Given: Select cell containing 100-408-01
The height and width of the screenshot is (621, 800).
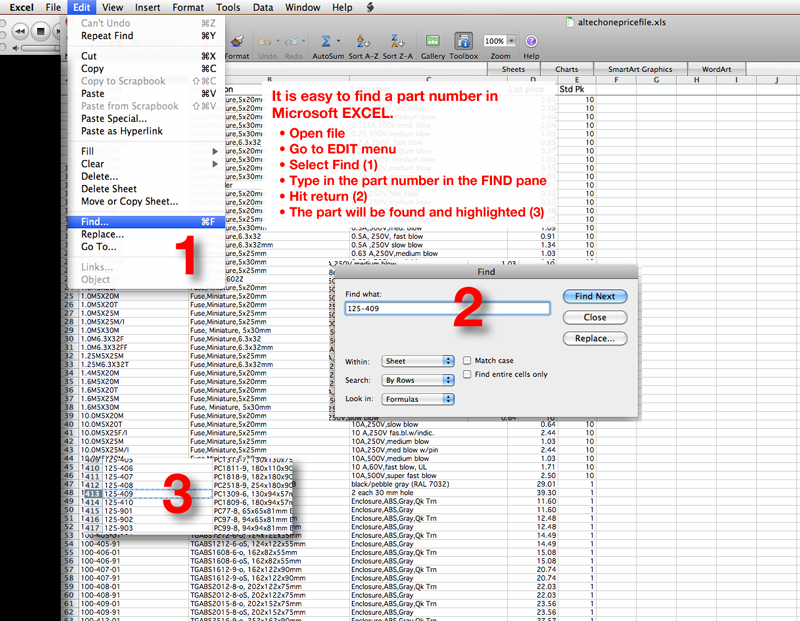Looking at the screenshot, I should [133, 586].
